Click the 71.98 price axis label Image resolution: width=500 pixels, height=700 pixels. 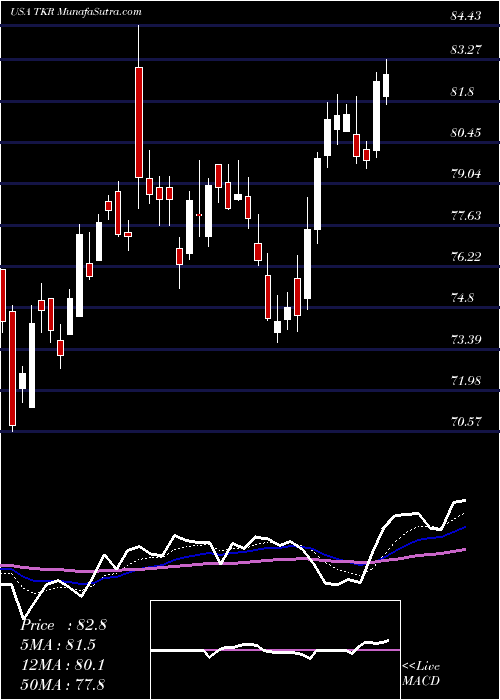click(x=466, y=381)
